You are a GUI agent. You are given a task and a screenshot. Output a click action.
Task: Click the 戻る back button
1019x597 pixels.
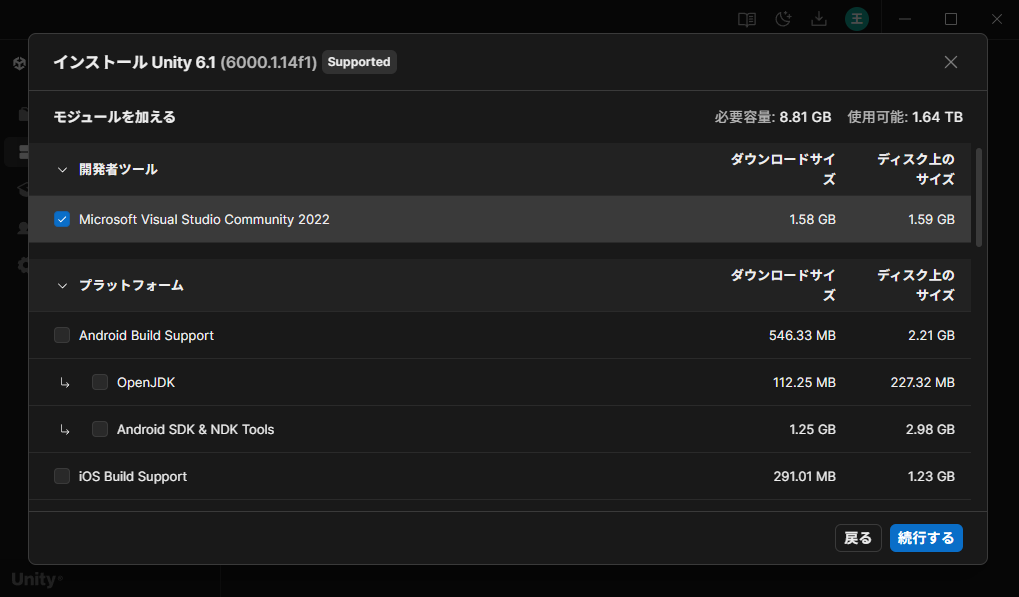pos(858,538)
